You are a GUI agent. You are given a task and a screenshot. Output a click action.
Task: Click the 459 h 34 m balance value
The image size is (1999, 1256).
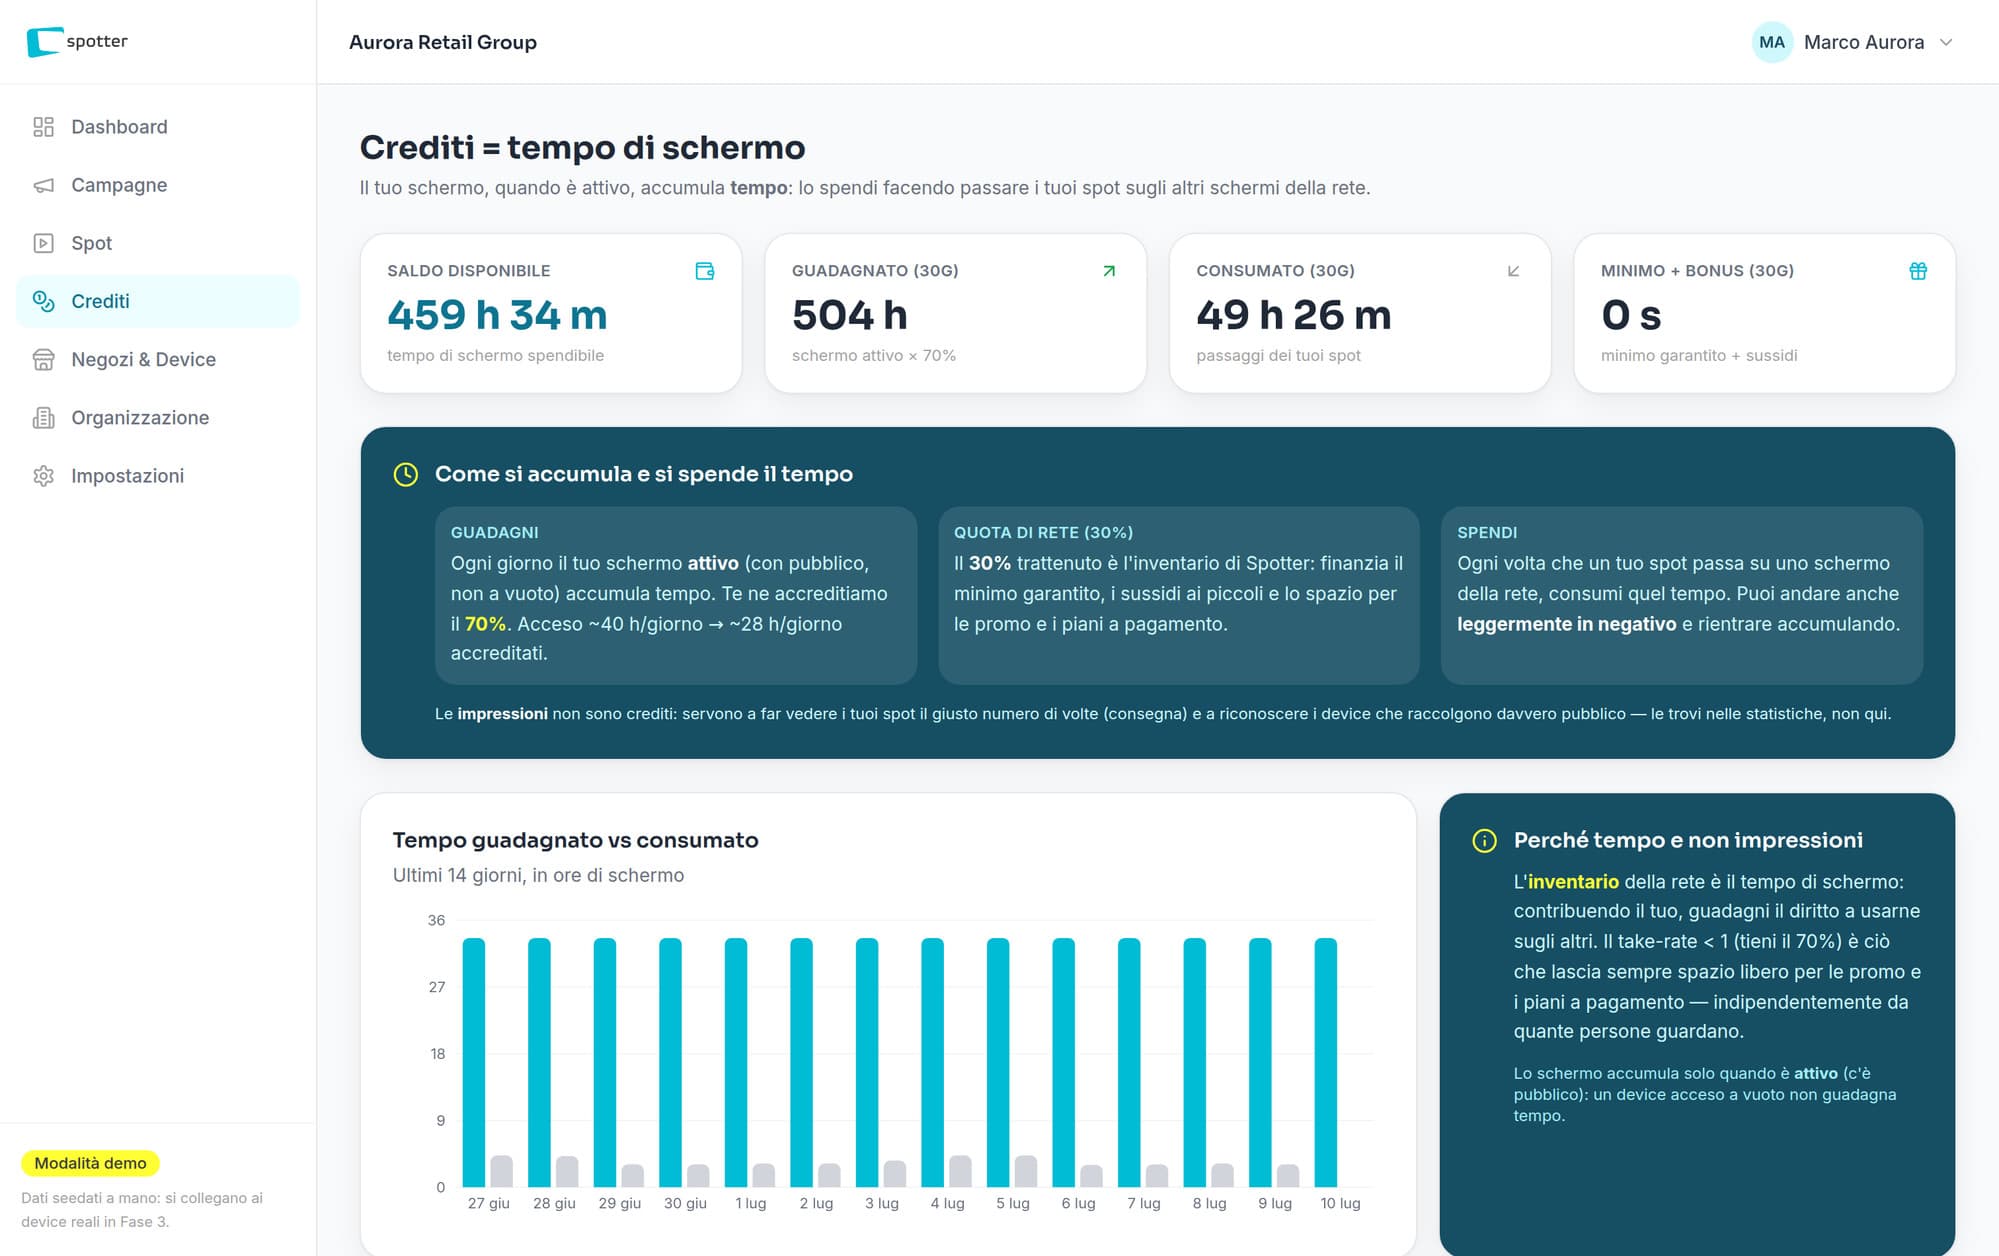point(497,315)
